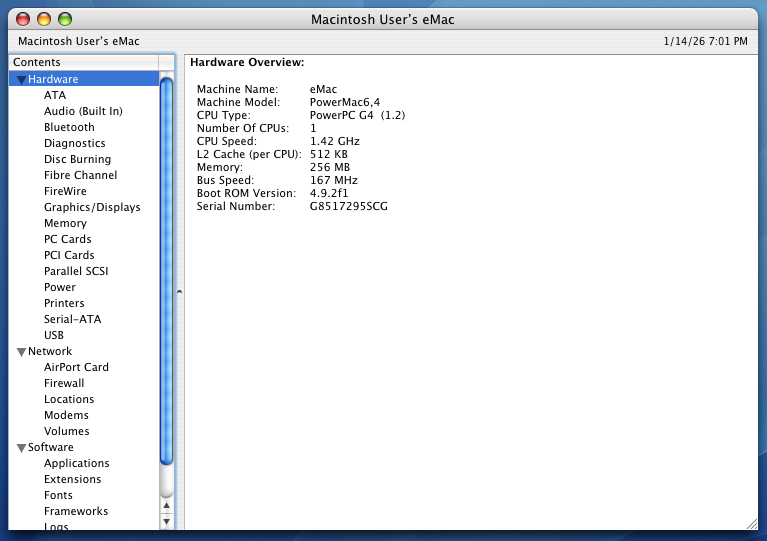Screen dimensions: 767x541
Task: Click the Contents column header
Action: (x=84, y=62)
